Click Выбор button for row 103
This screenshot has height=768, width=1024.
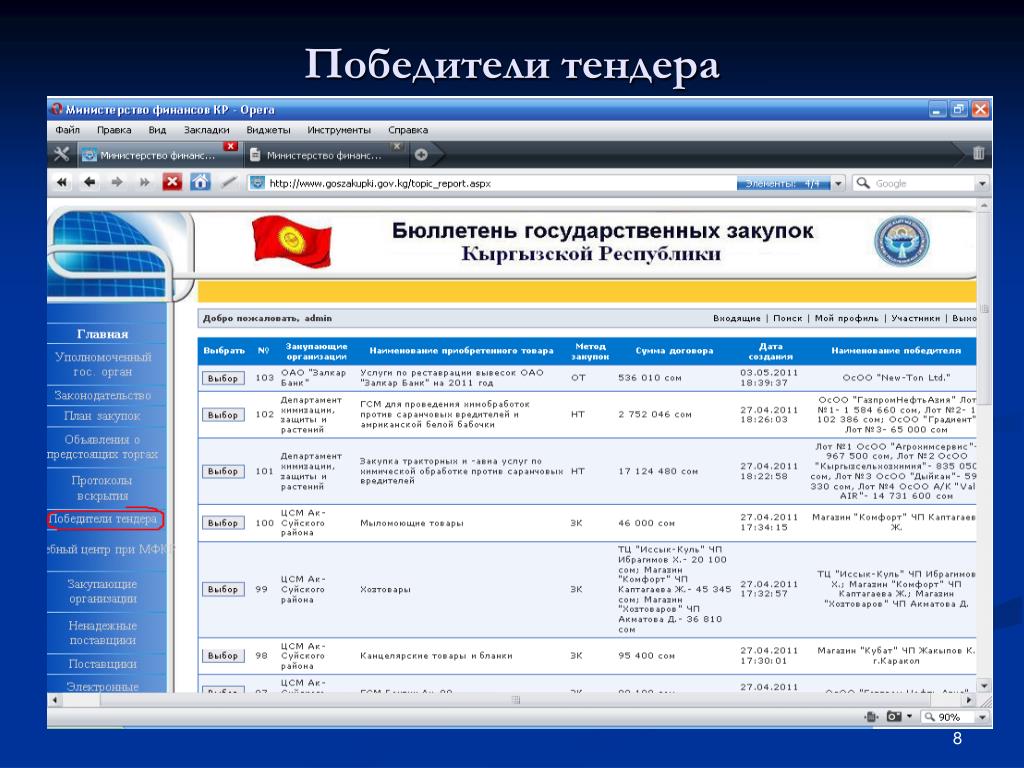(223, 378)
